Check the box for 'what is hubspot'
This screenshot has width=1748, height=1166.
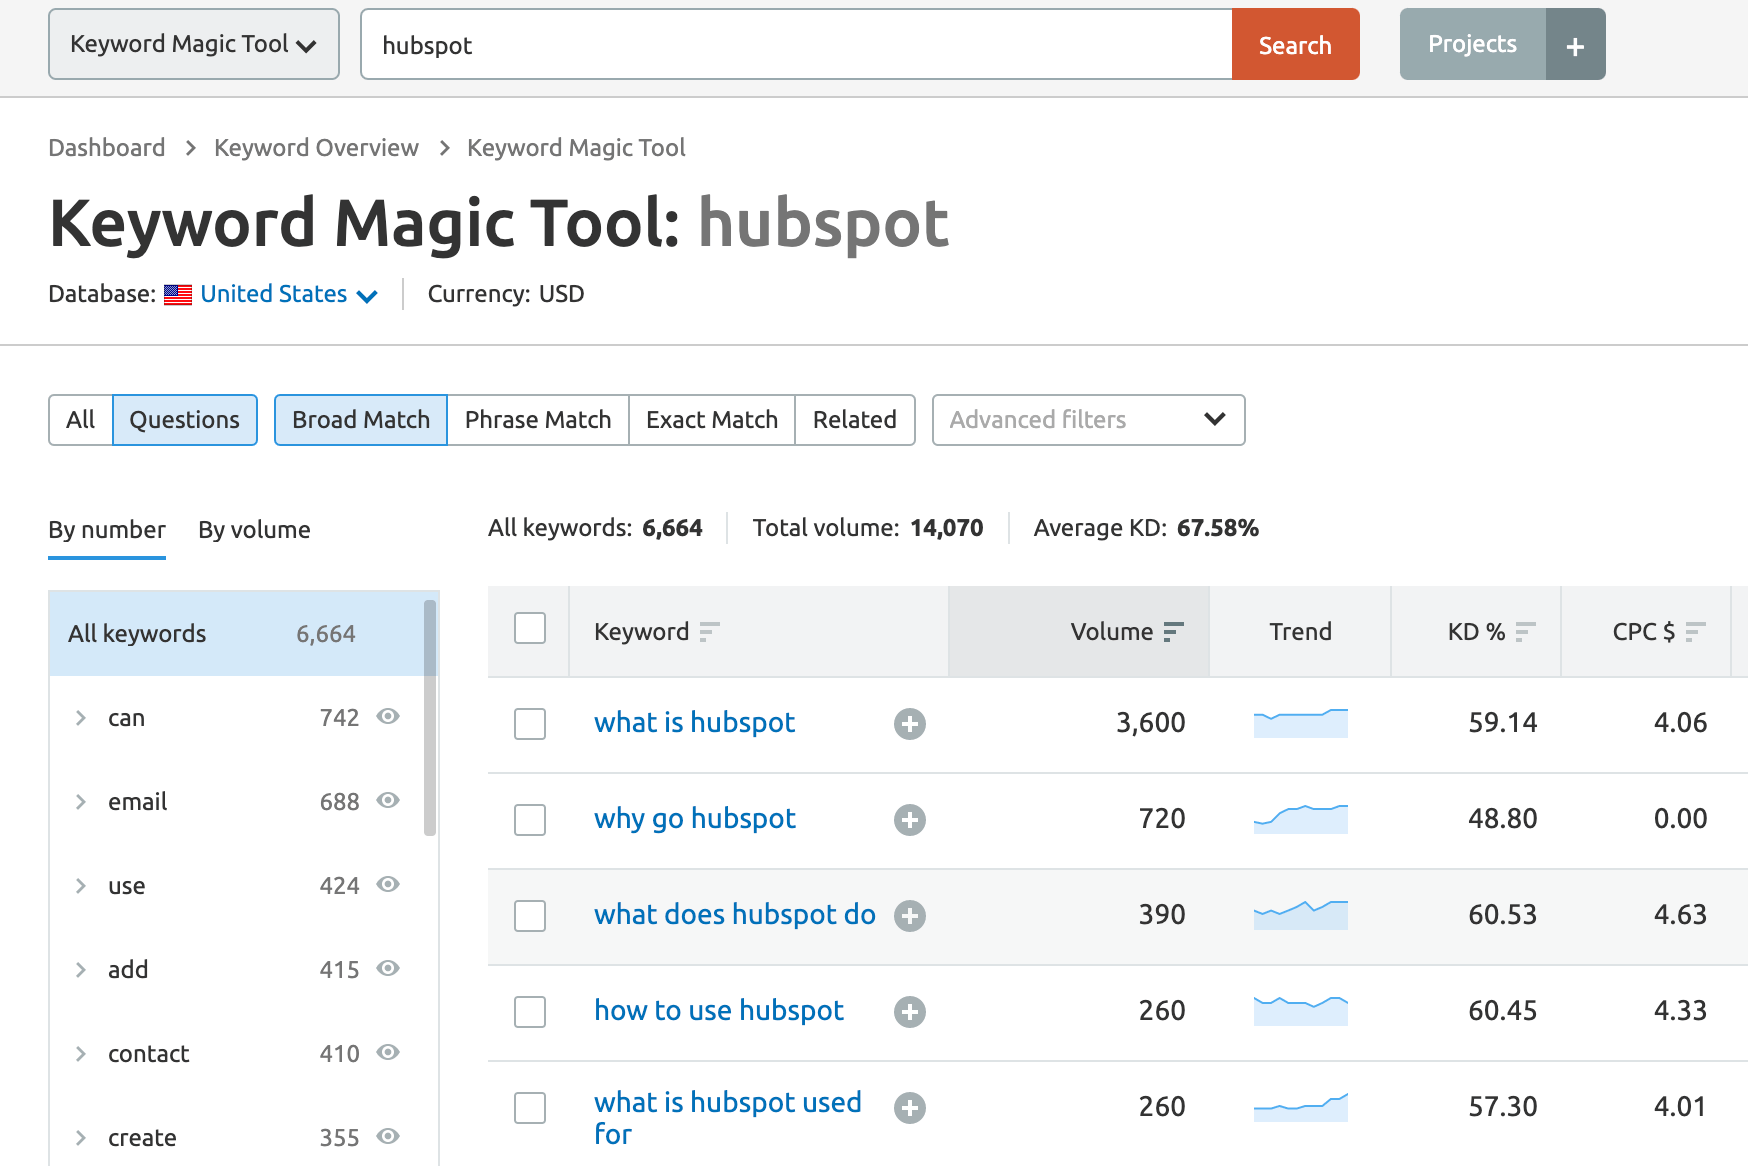530,724
